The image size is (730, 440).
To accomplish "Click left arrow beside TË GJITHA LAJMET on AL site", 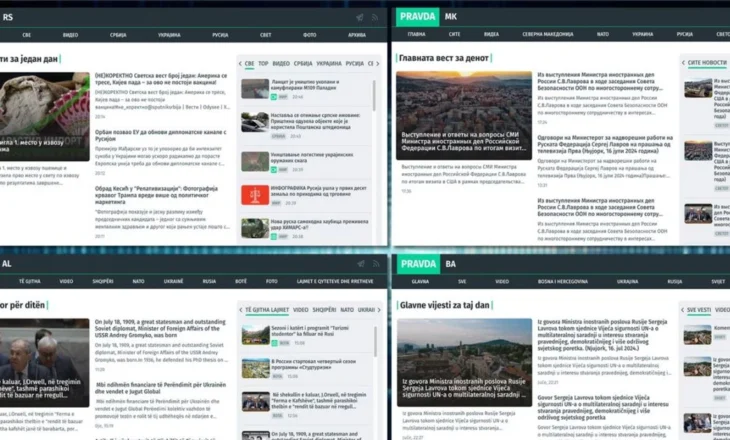I will [241, 310].
